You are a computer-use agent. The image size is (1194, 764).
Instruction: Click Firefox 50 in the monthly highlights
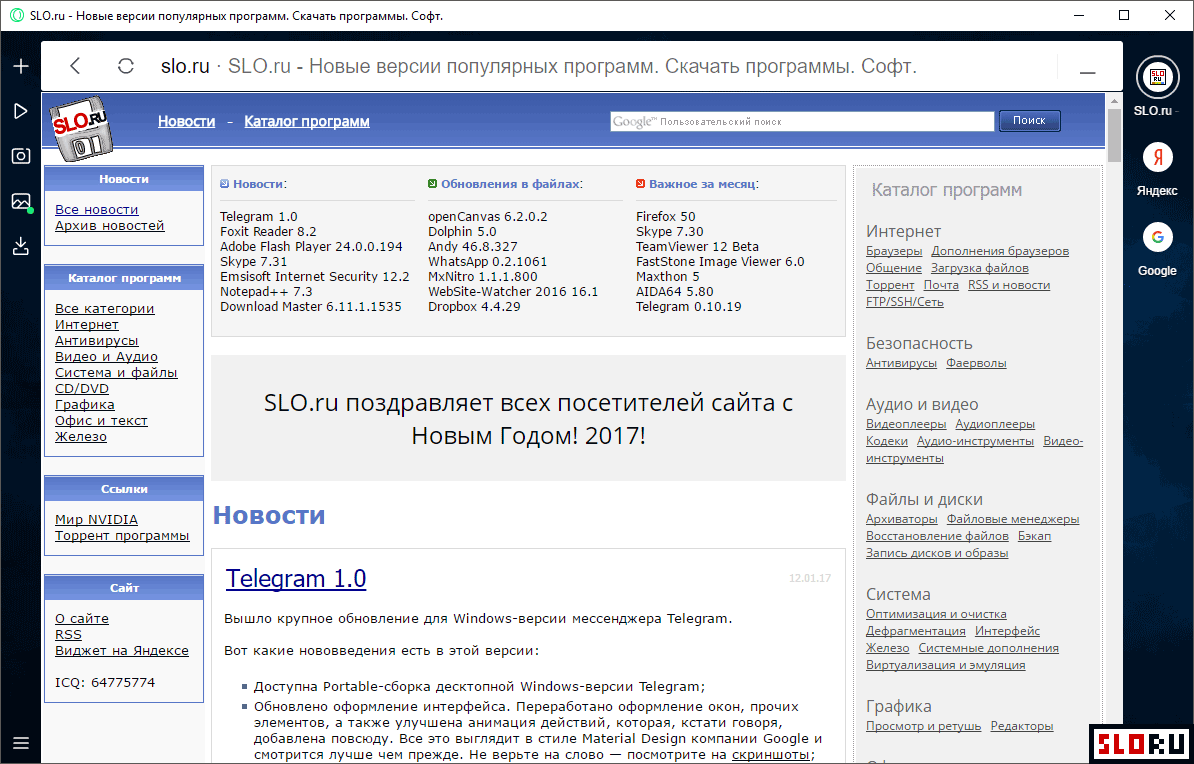[x=666, y=216]
